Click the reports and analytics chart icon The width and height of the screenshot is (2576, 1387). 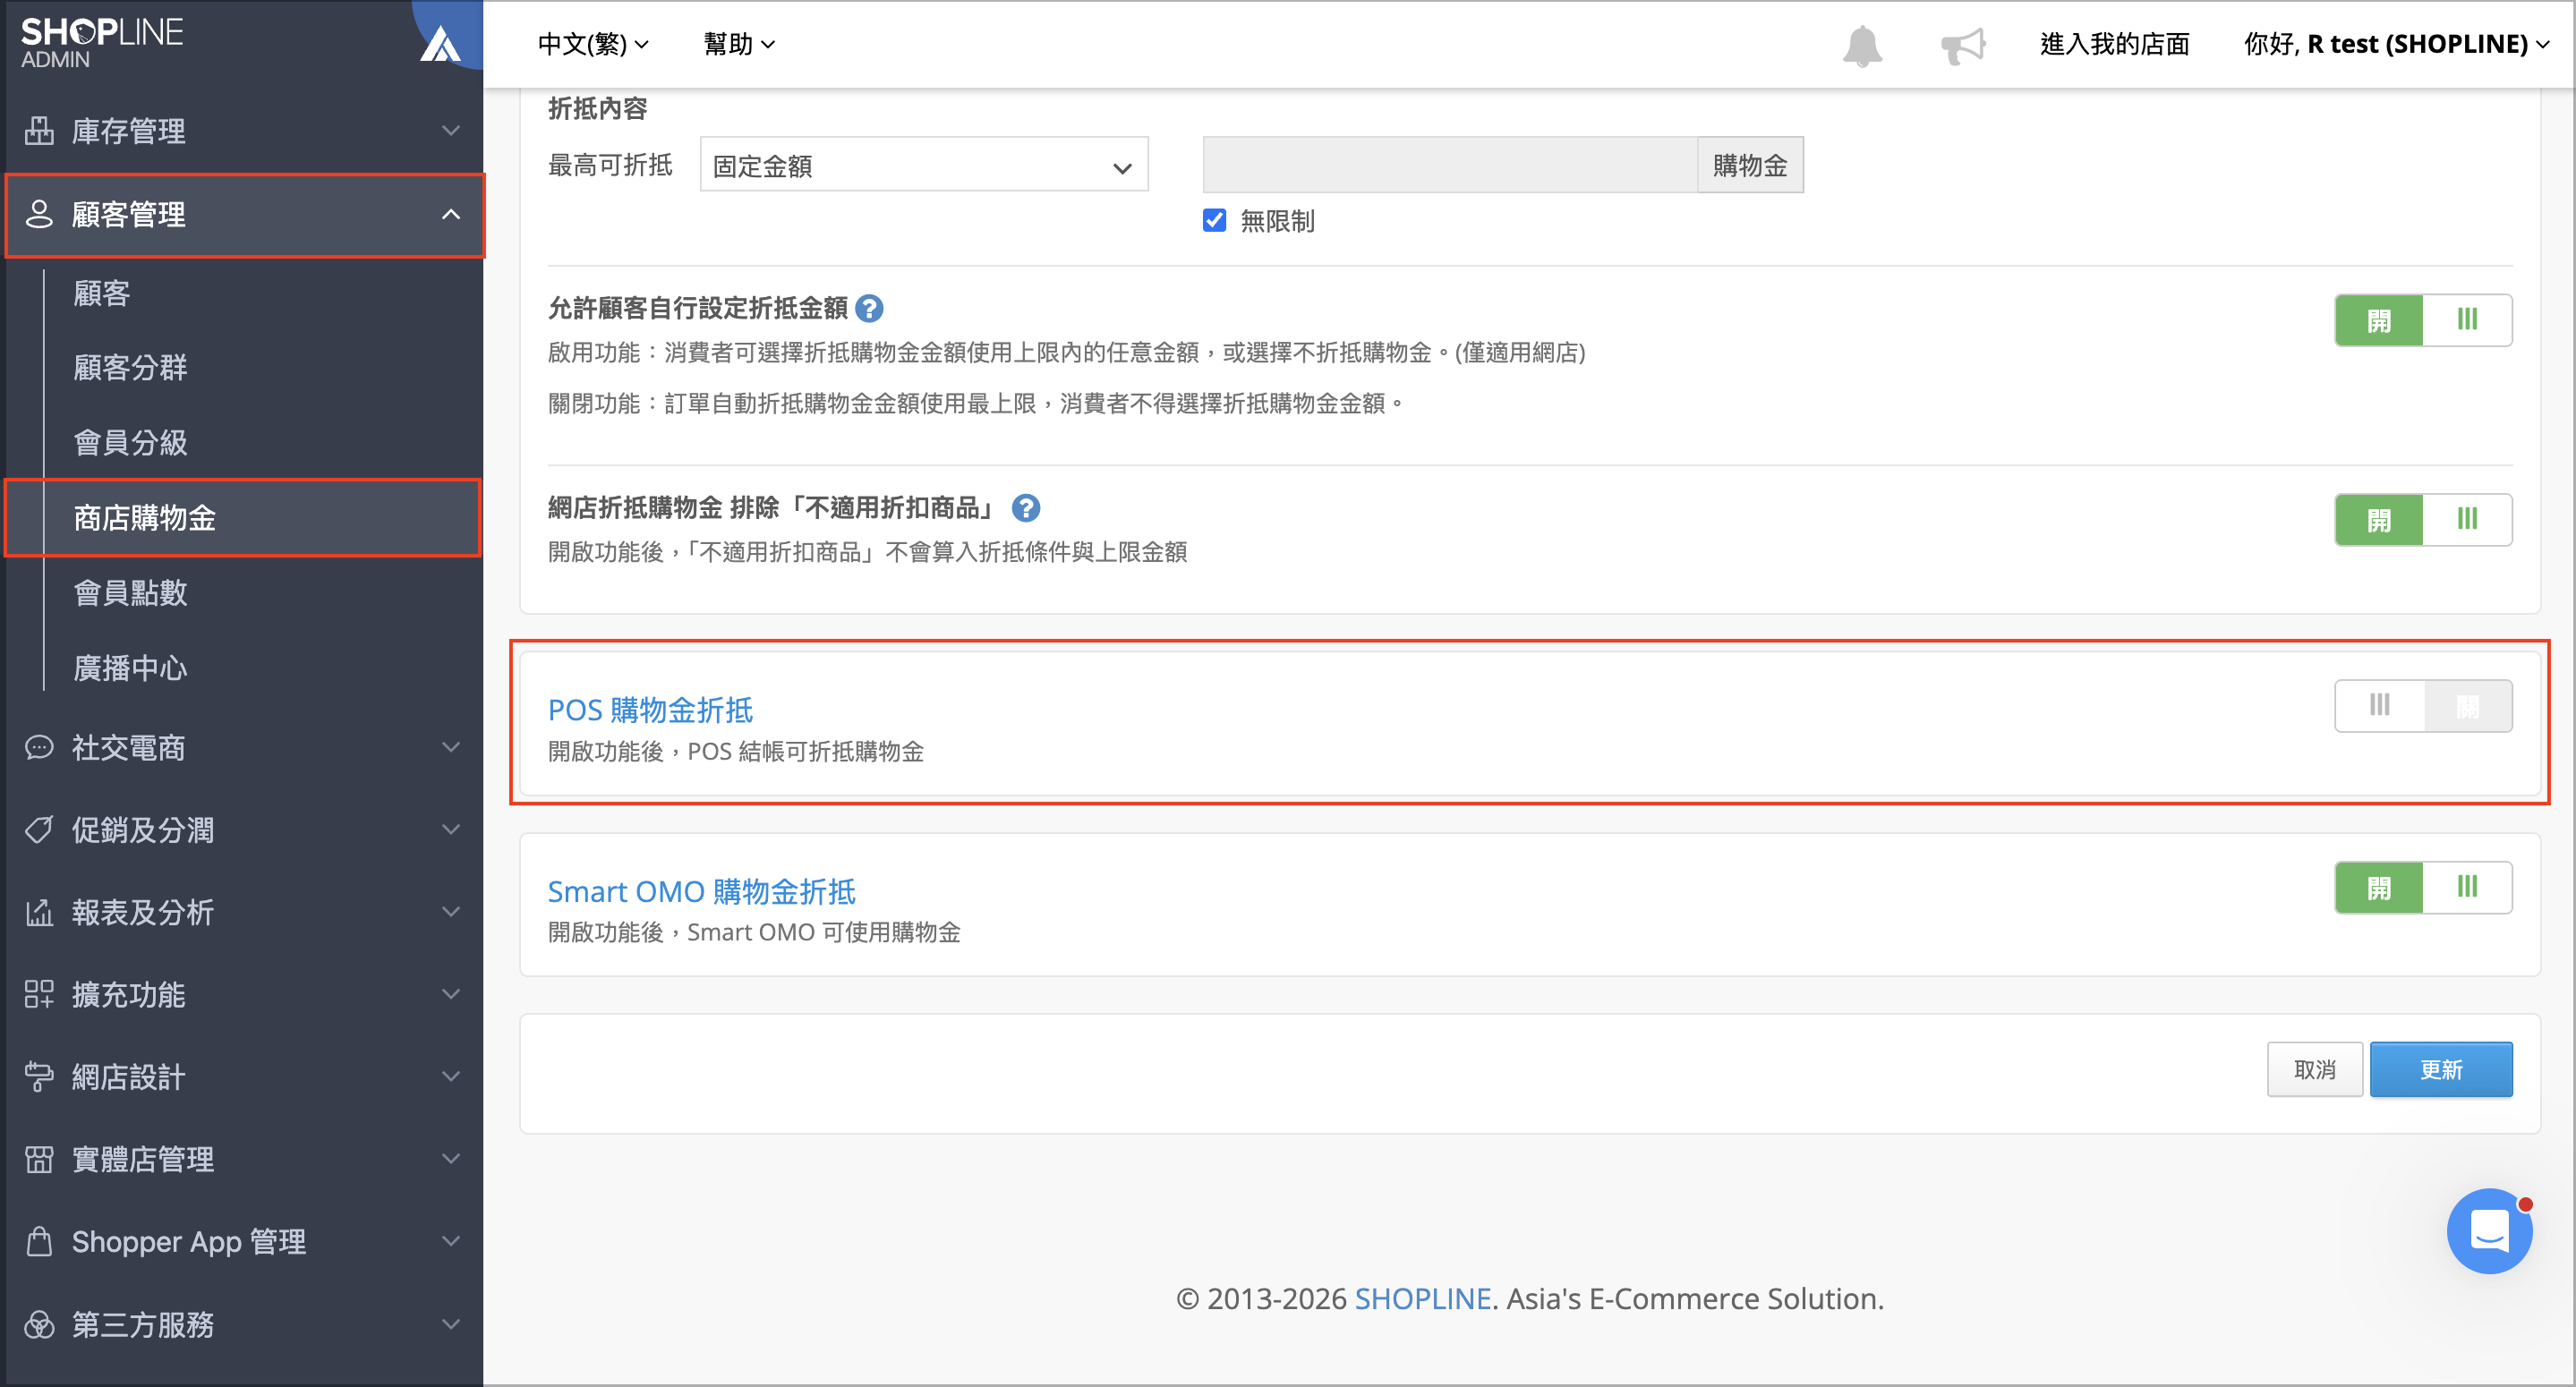pos(39,912)
